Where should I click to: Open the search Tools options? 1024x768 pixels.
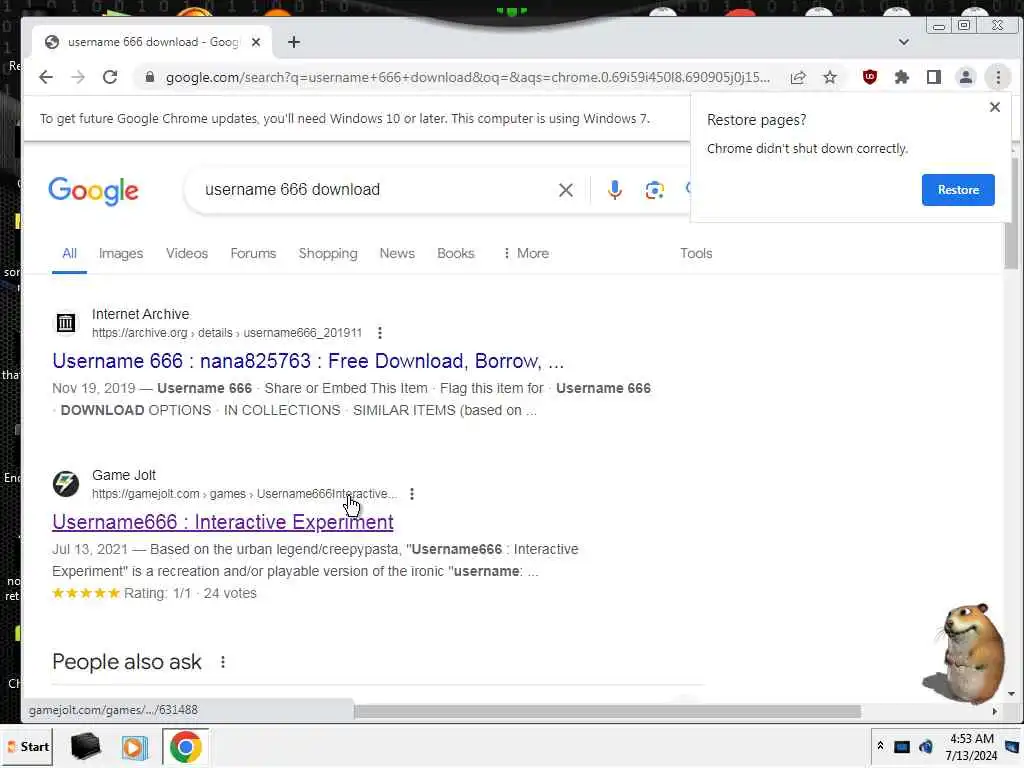[x=696, y=253]
